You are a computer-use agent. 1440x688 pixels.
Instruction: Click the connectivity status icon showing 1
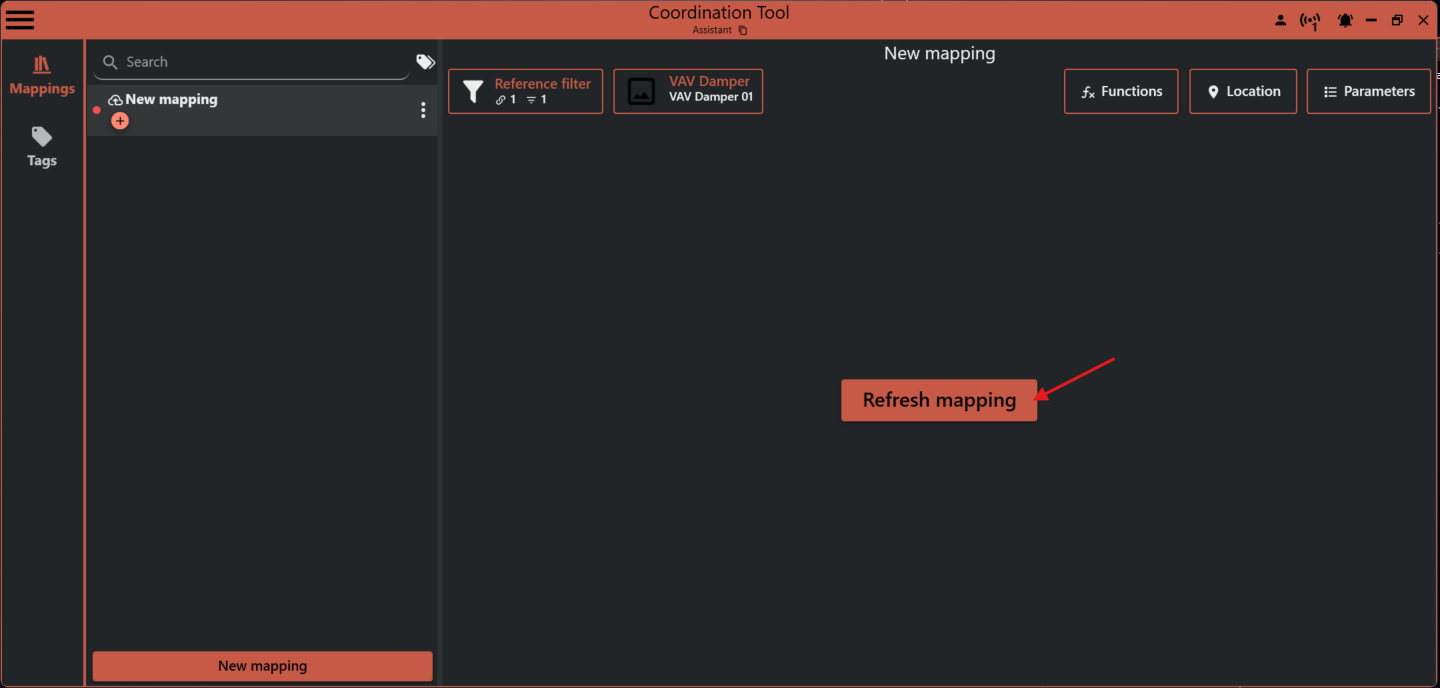pyautogui.click(x=1311, y=19)
